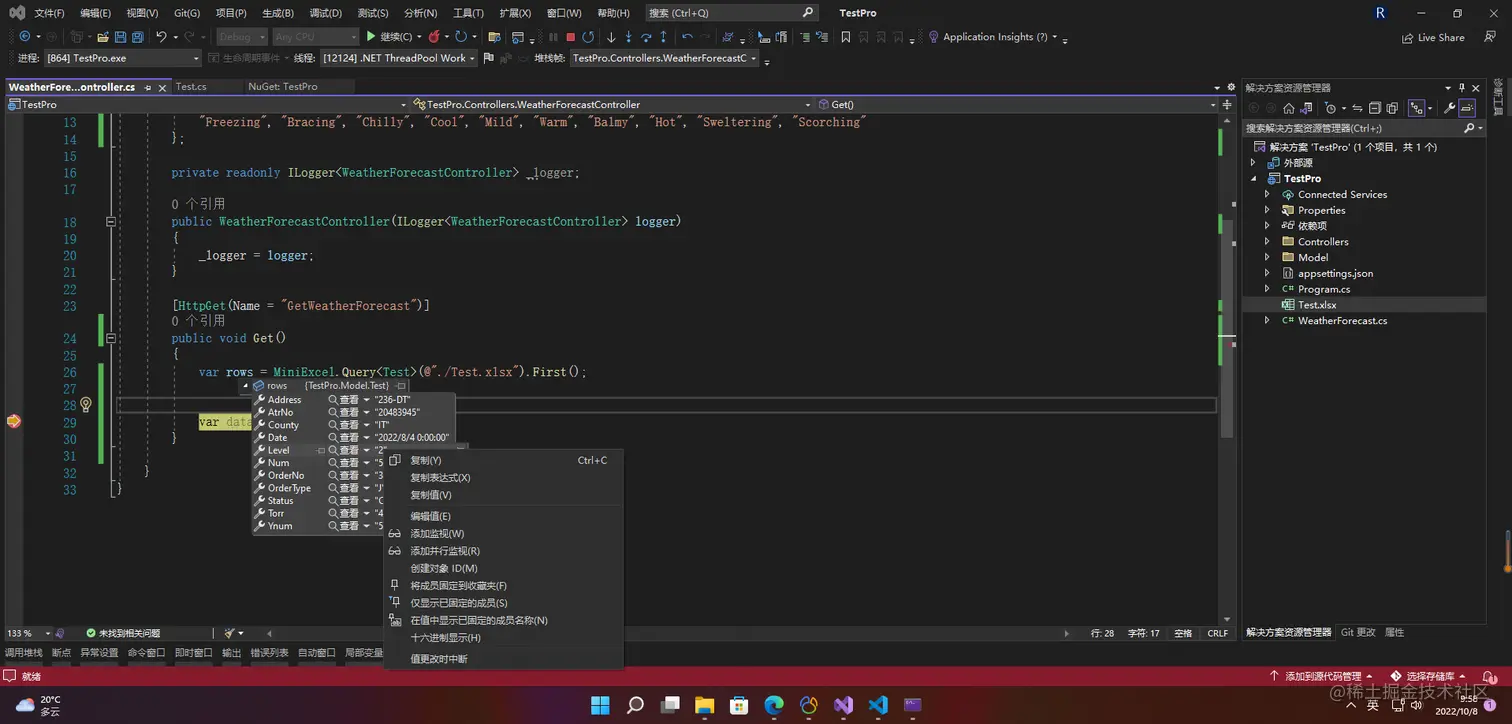Collapse the rows datatip arrow
Image resolution: width=1512 pixels, height=724 pixels.
click(x=245, y=385)
